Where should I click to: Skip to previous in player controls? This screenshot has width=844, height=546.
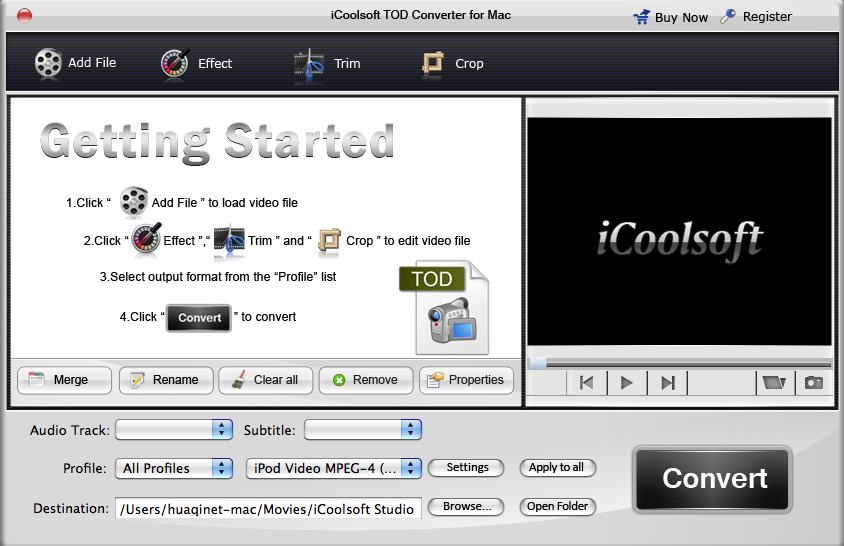tap(587, 382)
